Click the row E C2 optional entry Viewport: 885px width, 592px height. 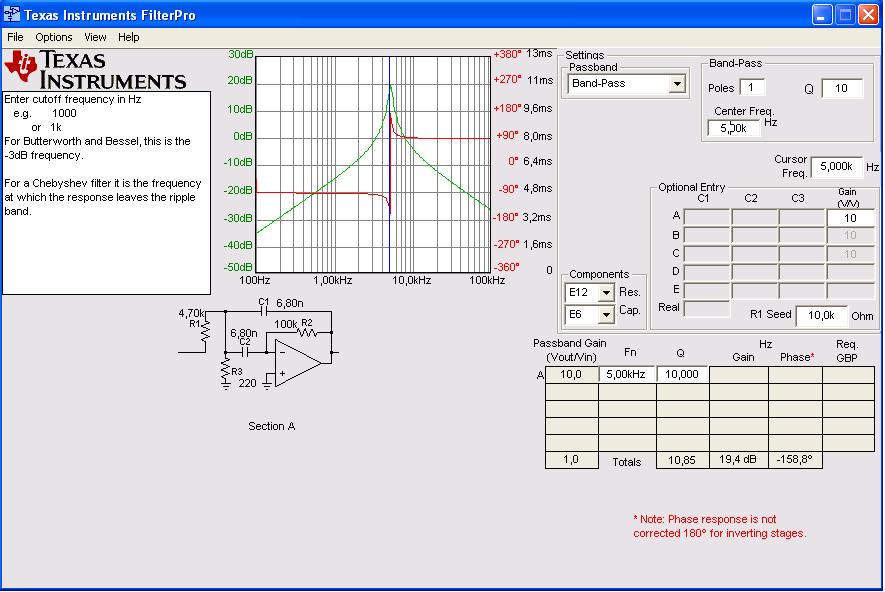pos(755,290)
